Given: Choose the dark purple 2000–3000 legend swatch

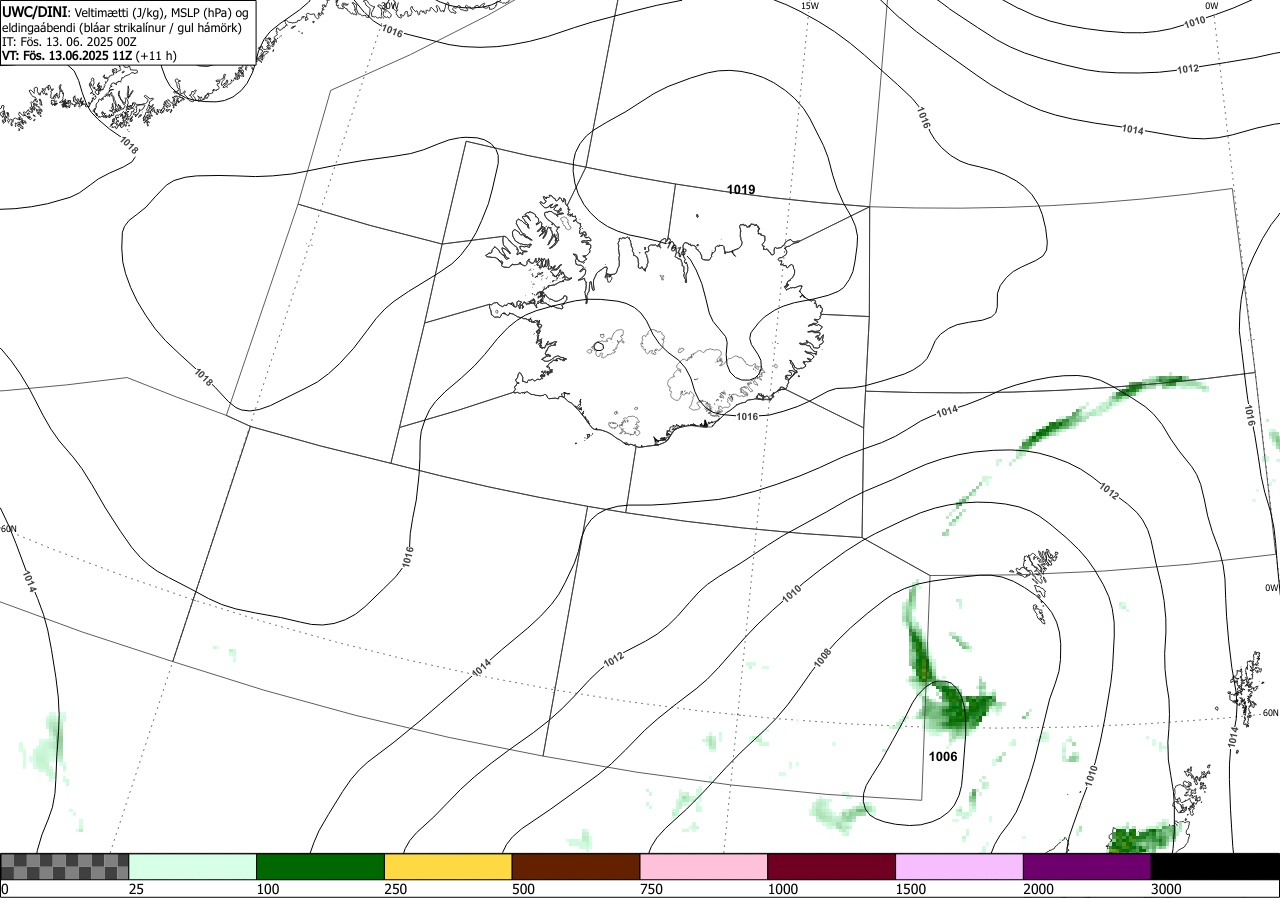Looking at the screenshot, I should click(1087, 866).
